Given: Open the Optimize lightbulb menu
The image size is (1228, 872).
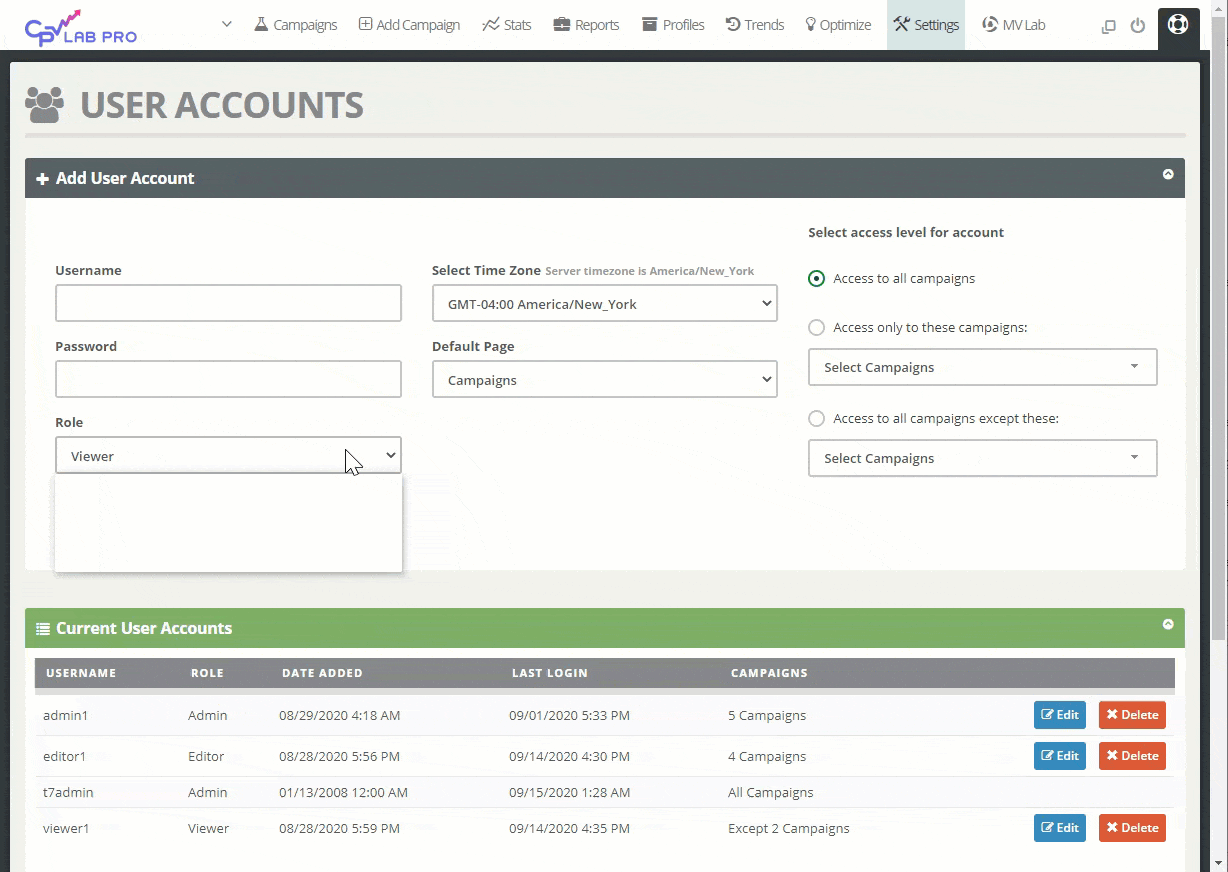Looking at the screenshot, I should point(838,25).
